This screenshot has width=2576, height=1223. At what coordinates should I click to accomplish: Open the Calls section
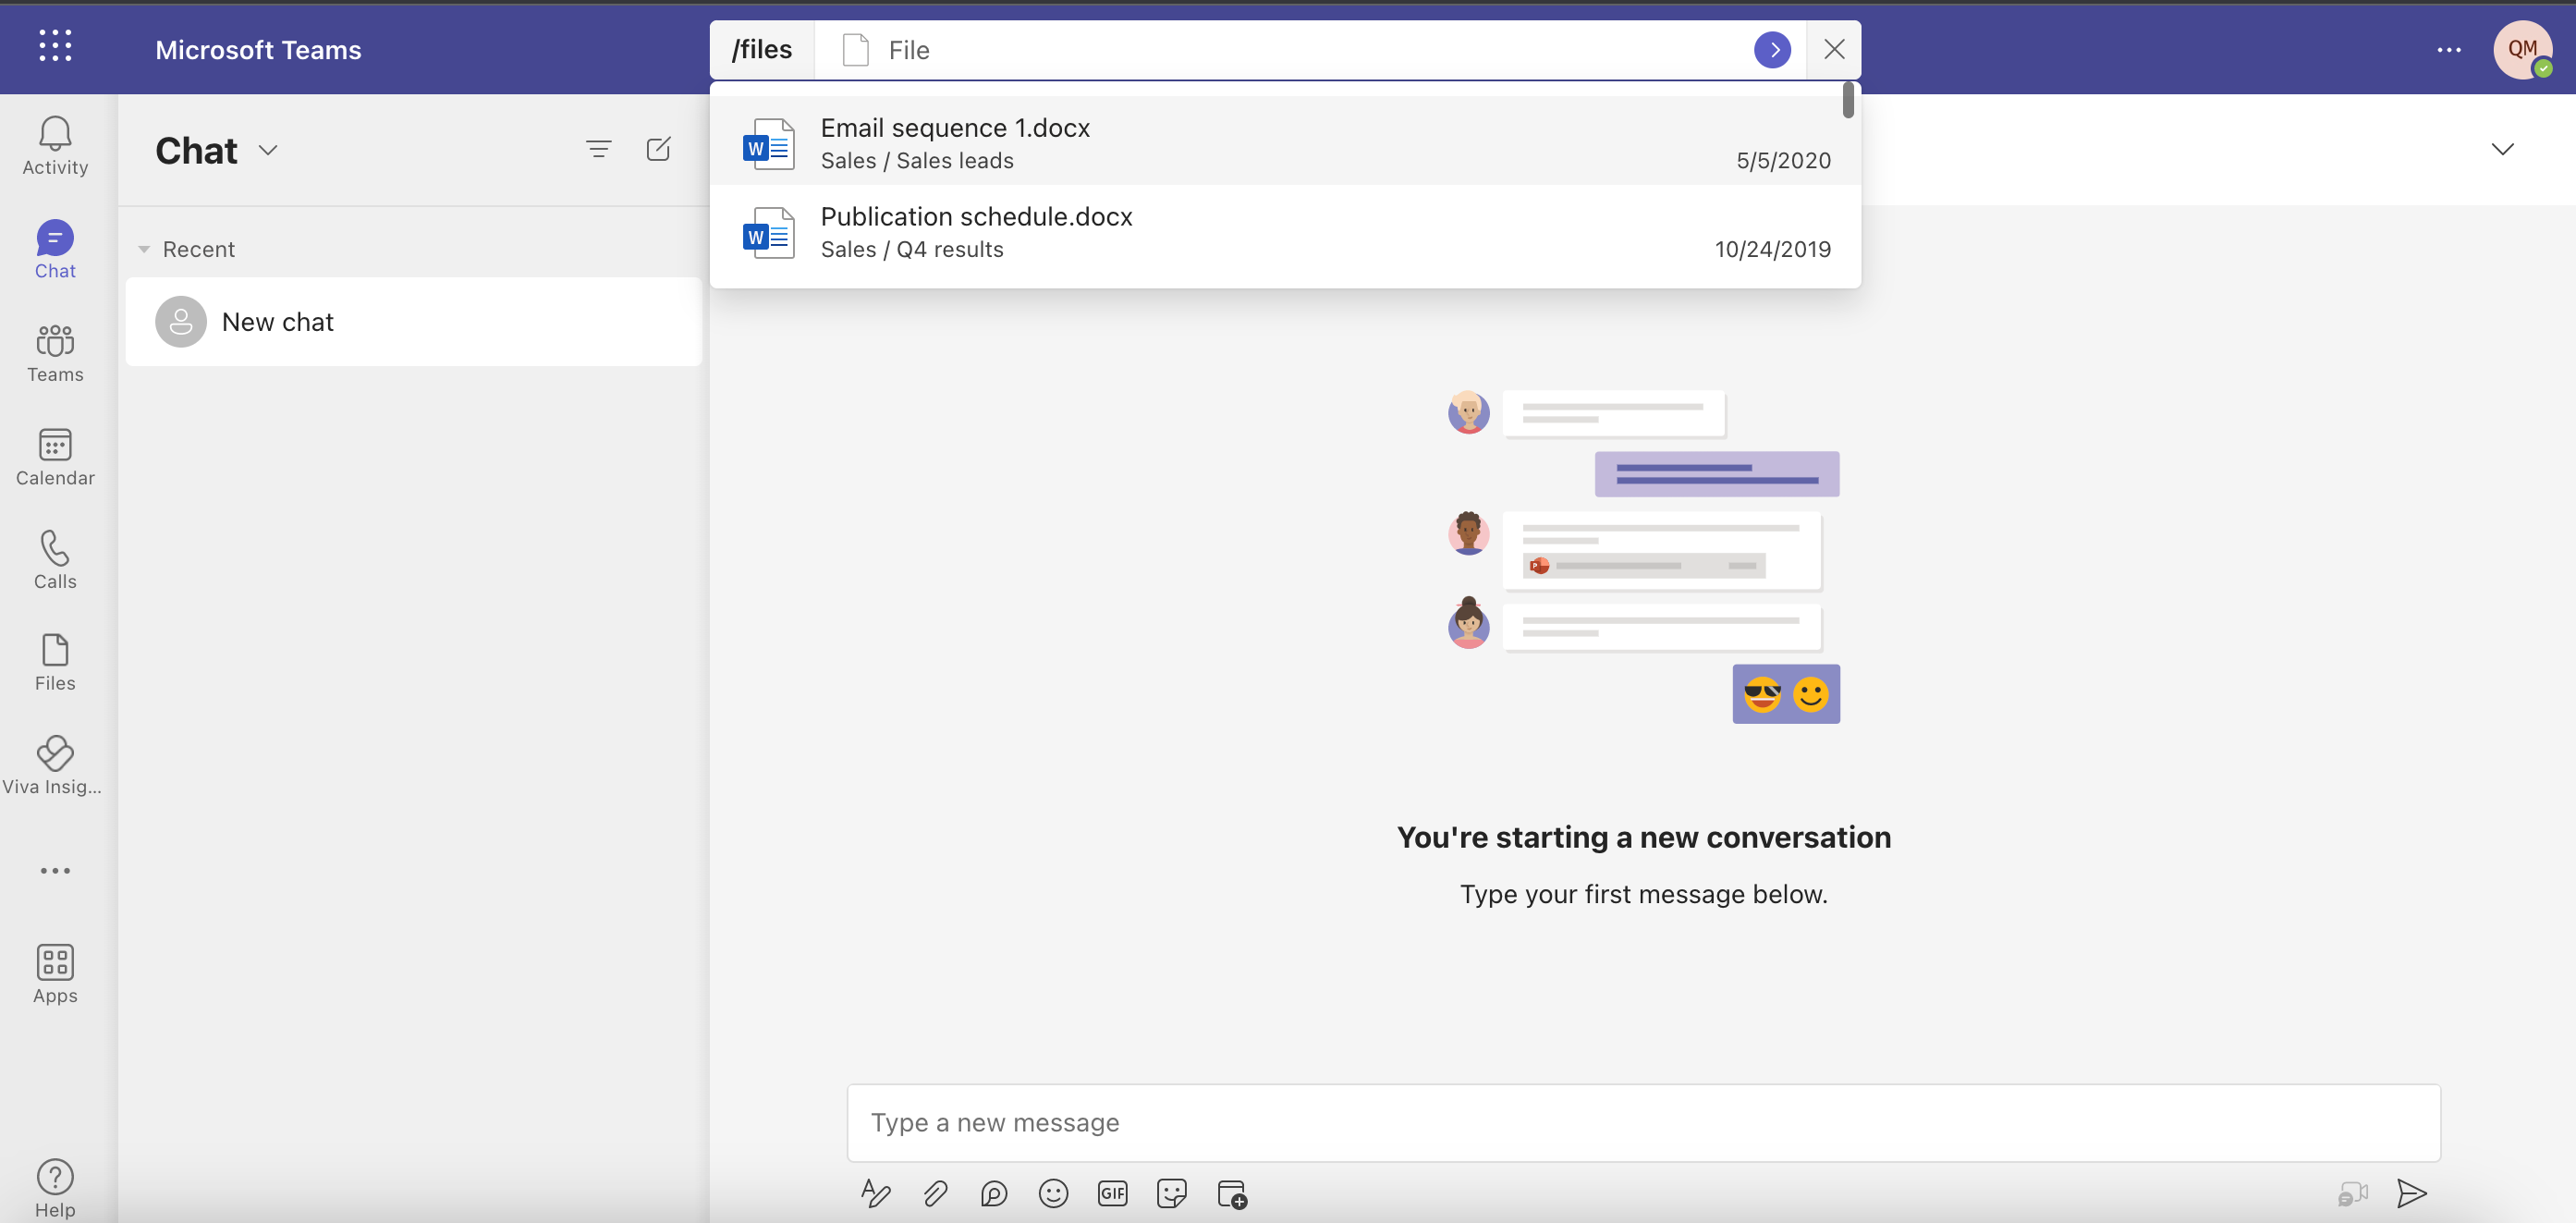[55, 560]
